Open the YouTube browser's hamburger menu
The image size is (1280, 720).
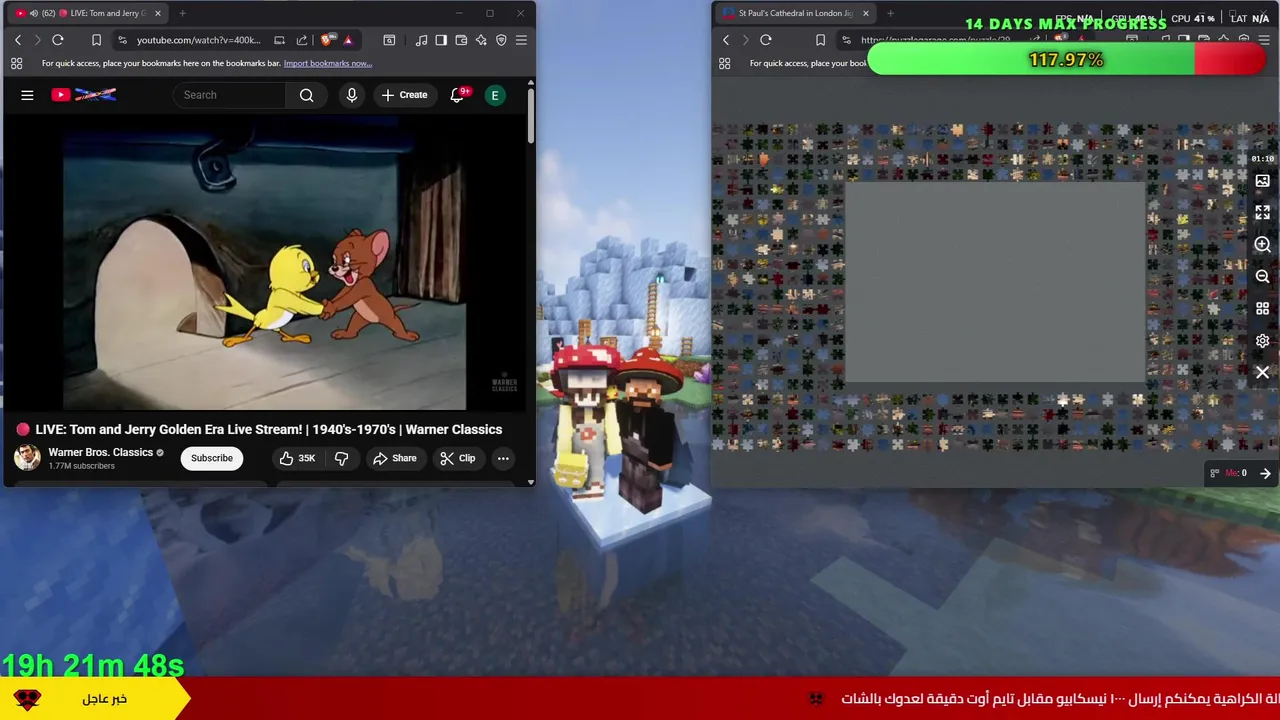coord(521,40)
